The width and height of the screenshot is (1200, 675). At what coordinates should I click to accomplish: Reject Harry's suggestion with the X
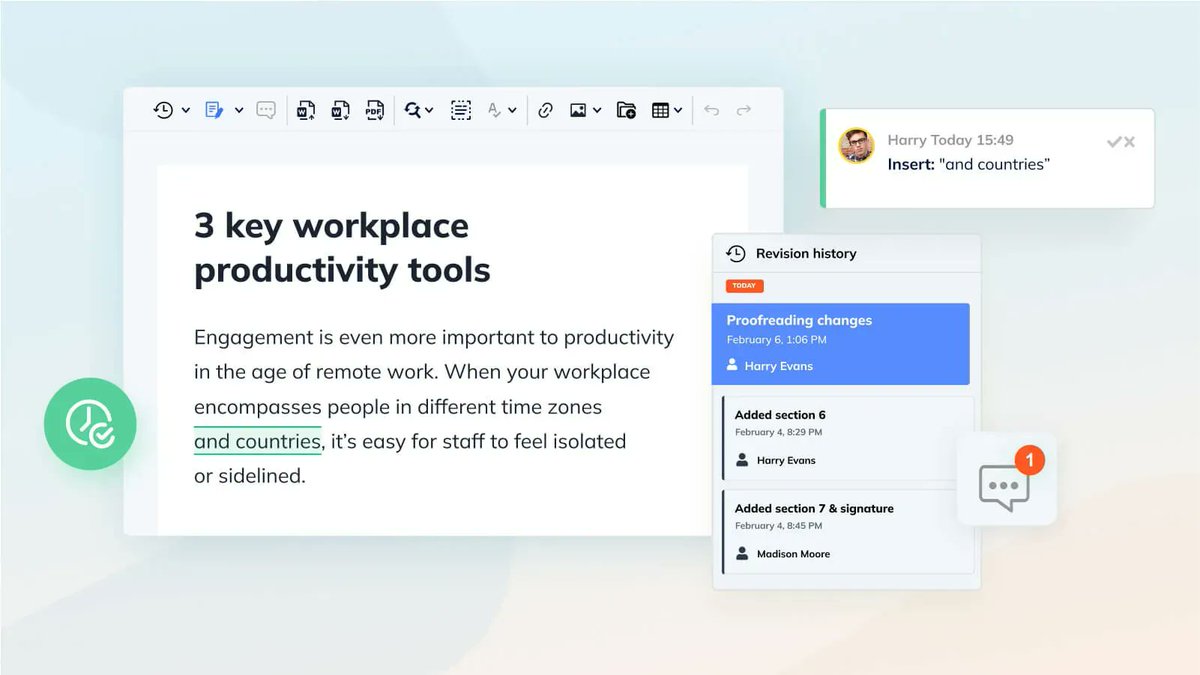(1128, 142)
